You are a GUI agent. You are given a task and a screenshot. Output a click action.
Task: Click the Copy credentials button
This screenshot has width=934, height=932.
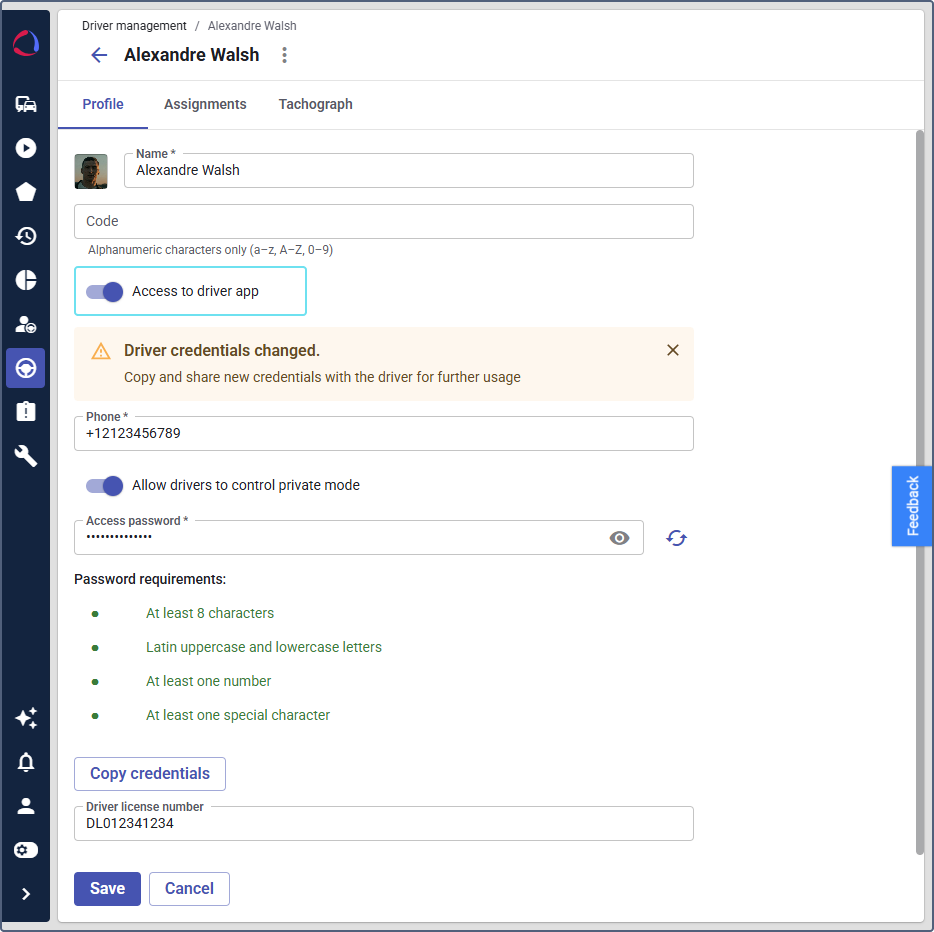[x=150, y=773]
